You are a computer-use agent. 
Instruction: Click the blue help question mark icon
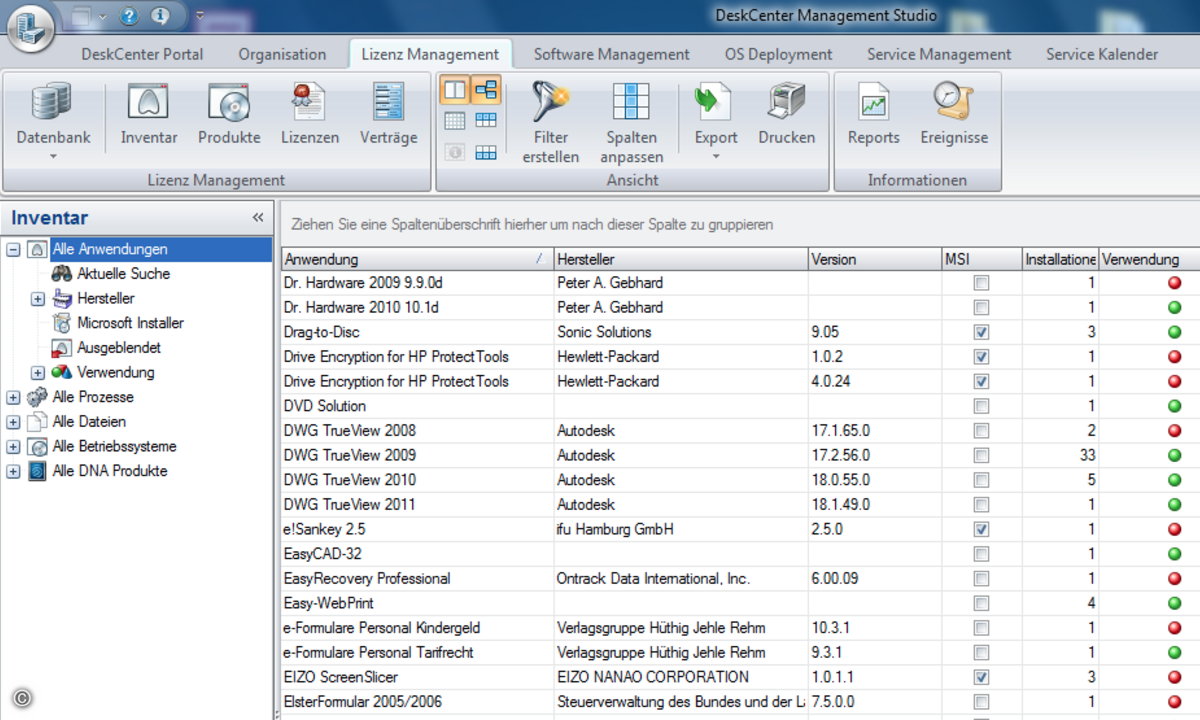(128, 16)
